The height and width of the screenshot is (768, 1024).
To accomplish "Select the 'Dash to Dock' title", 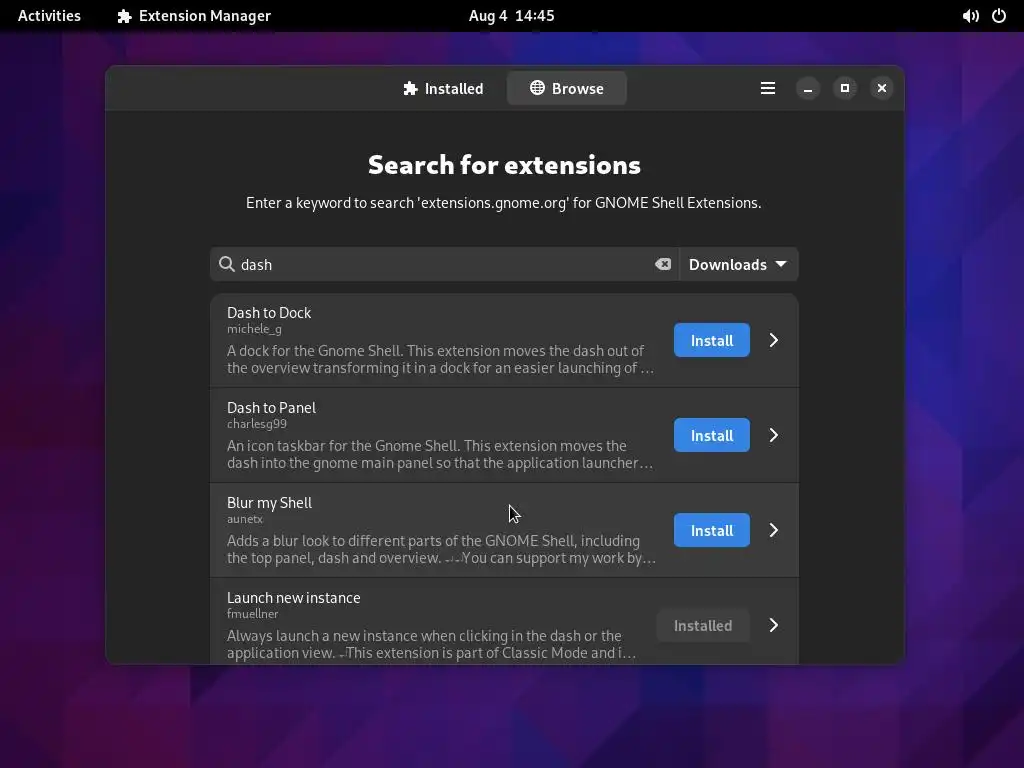I will (269, 313).
